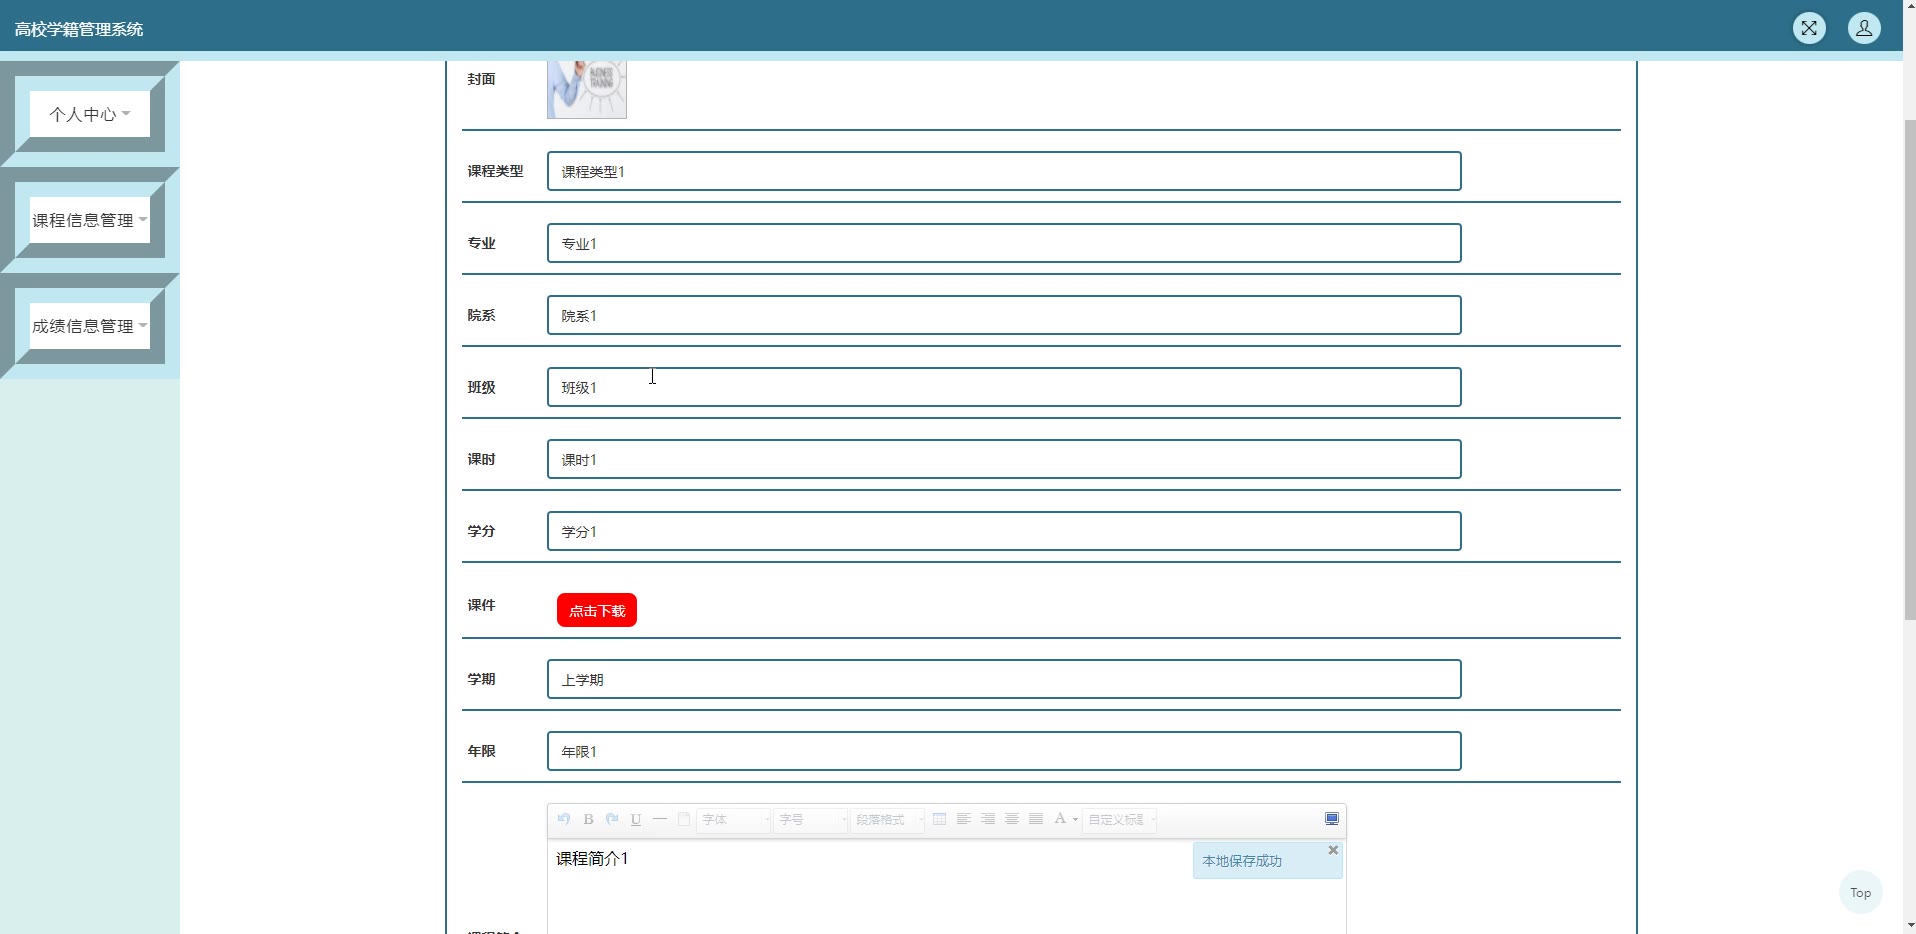This screenshot has height=934, width=1916.
Task: Select the 院系1 department field
Action: tap(1004, 315)
